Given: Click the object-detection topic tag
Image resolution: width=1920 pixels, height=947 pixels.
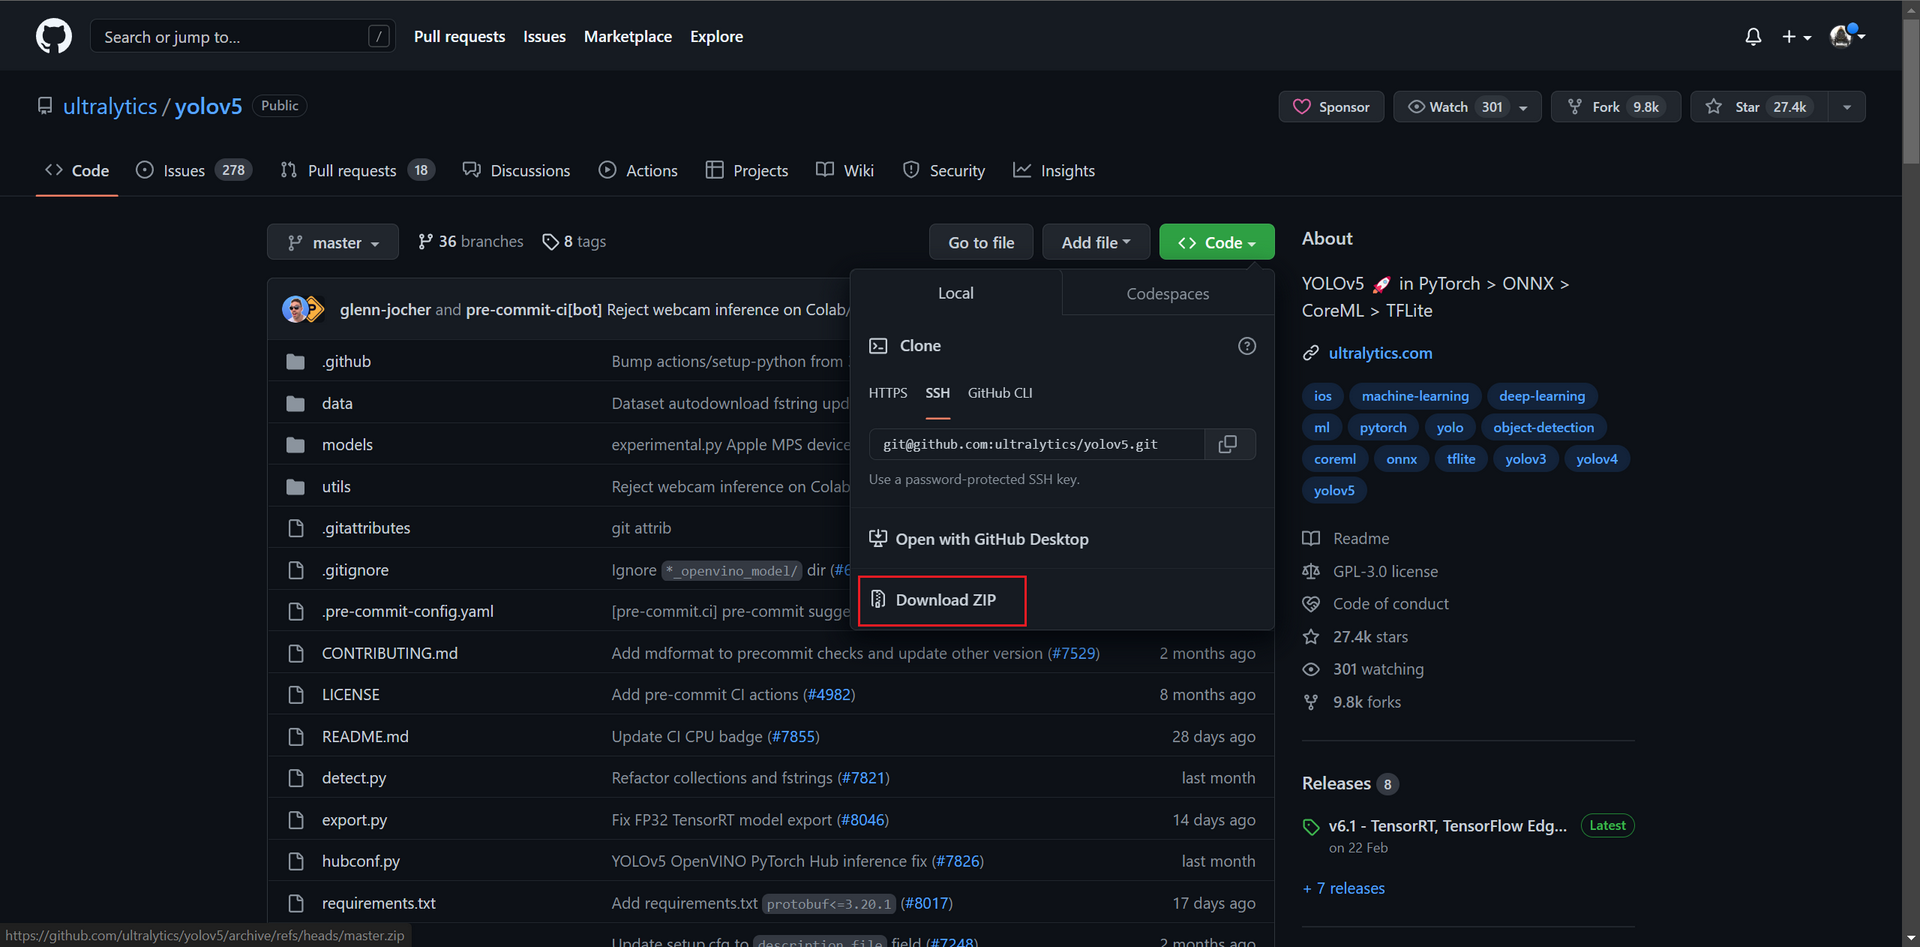Looking at the screenshot, I should coord(1544,428).
